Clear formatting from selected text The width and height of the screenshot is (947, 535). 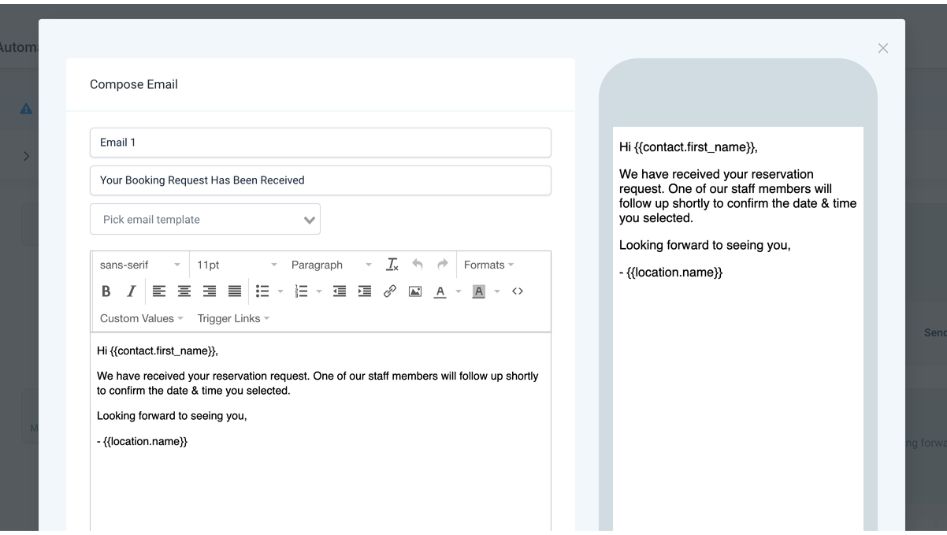click(x=392, y=265)
